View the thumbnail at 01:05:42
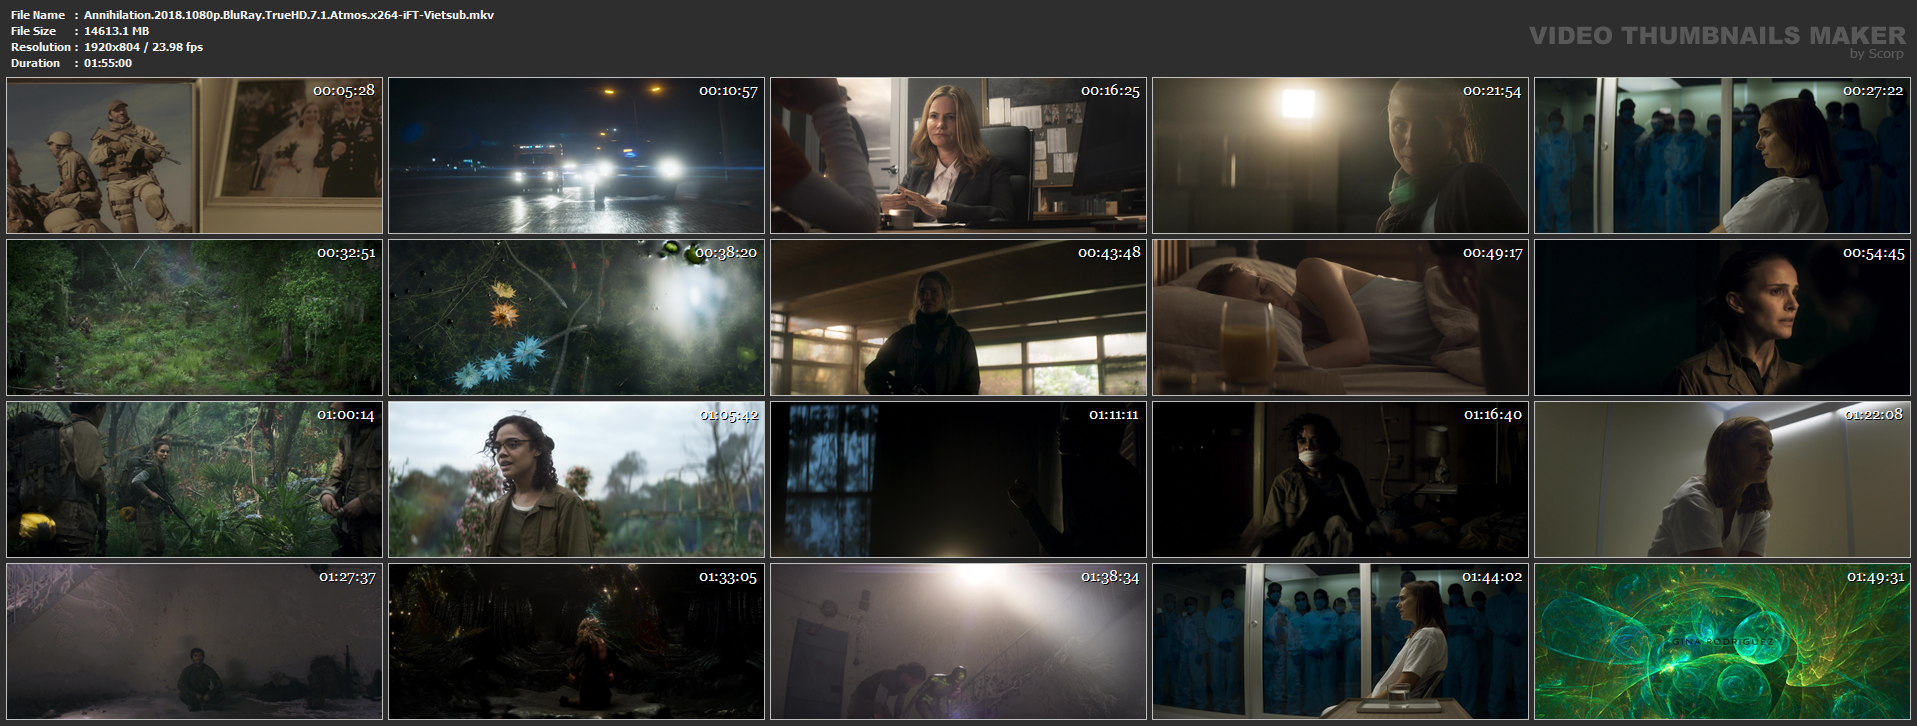This screenshot has height=726, width=1917. (x=576, y=479)
